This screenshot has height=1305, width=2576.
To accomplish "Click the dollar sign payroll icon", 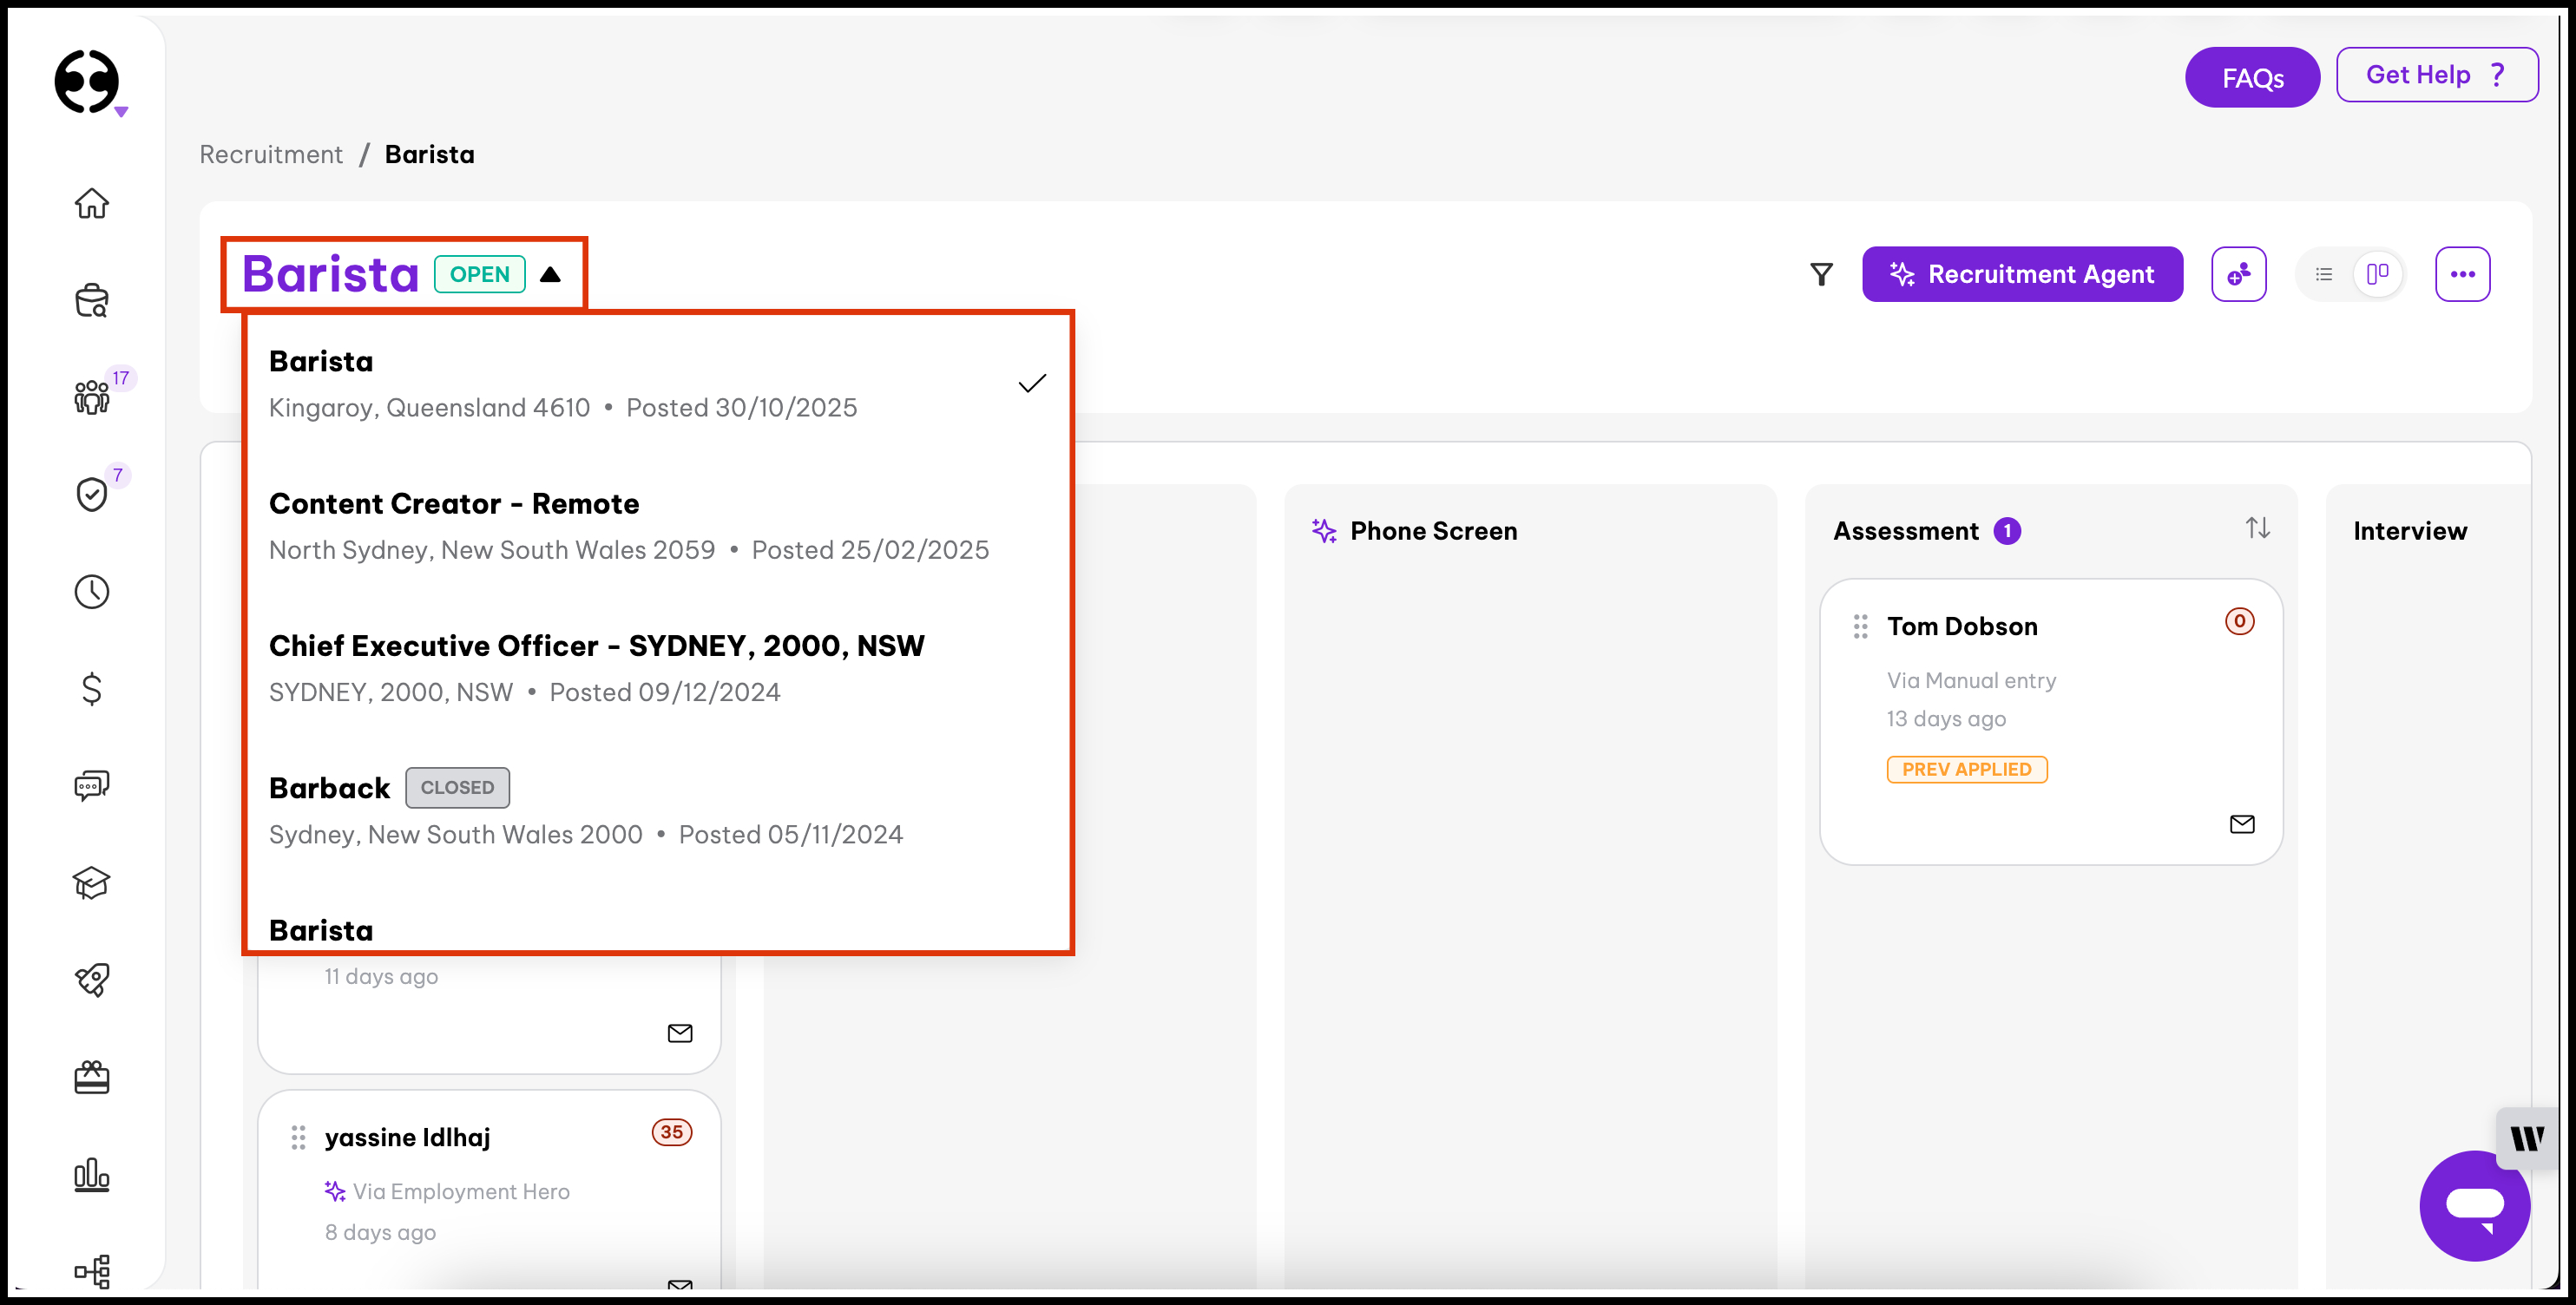I will pyautogui.click(x=91, y=689).
